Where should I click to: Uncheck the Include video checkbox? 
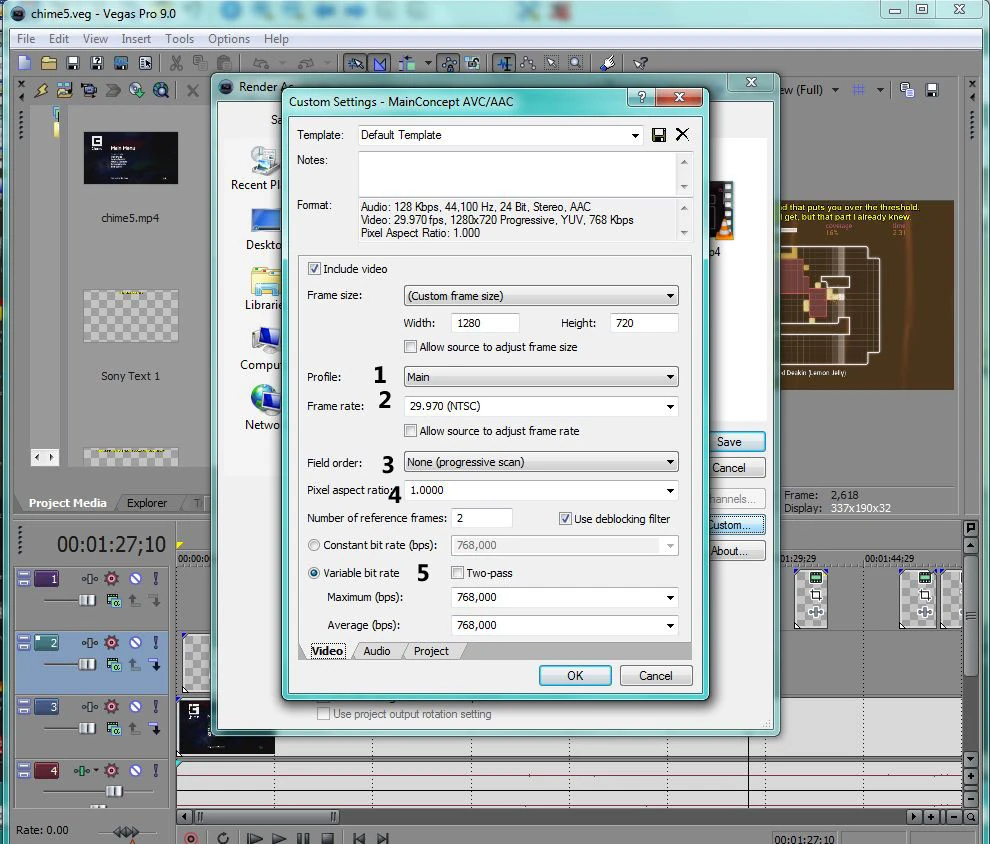point(315,269)
